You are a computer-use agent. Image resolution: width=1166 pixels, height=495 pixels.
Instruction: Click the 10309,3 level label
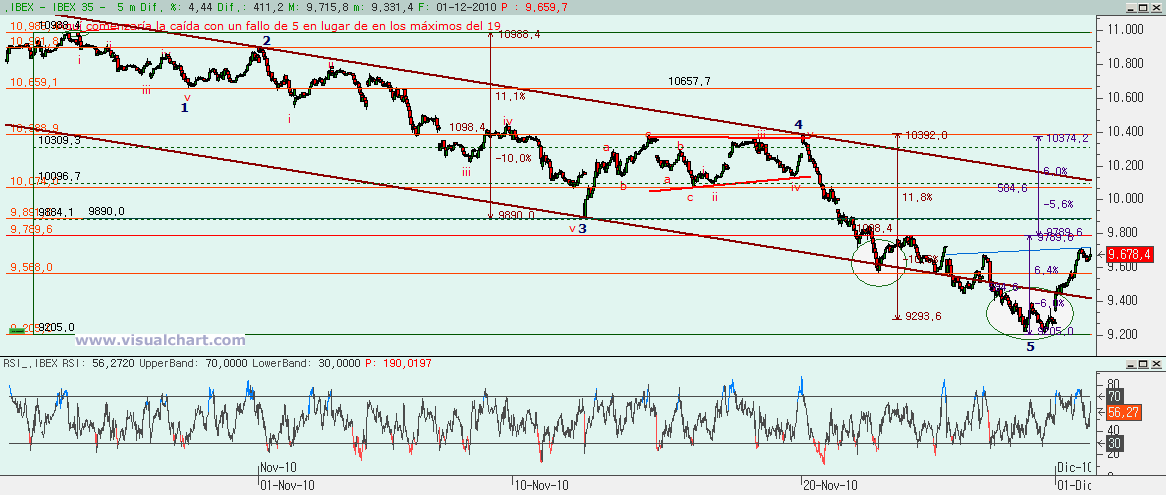59,140
